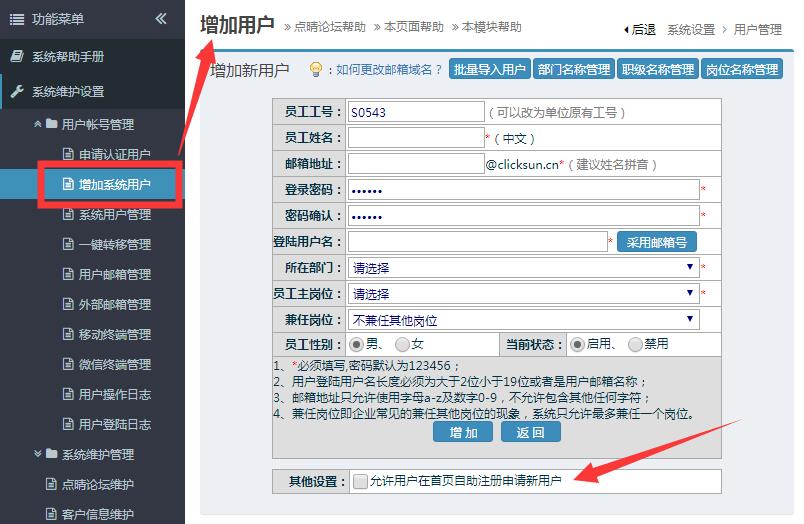Click the 后退 back arrow icon
Screen dimensions: 804x524
pyautogui.click(x=626, y=30)
